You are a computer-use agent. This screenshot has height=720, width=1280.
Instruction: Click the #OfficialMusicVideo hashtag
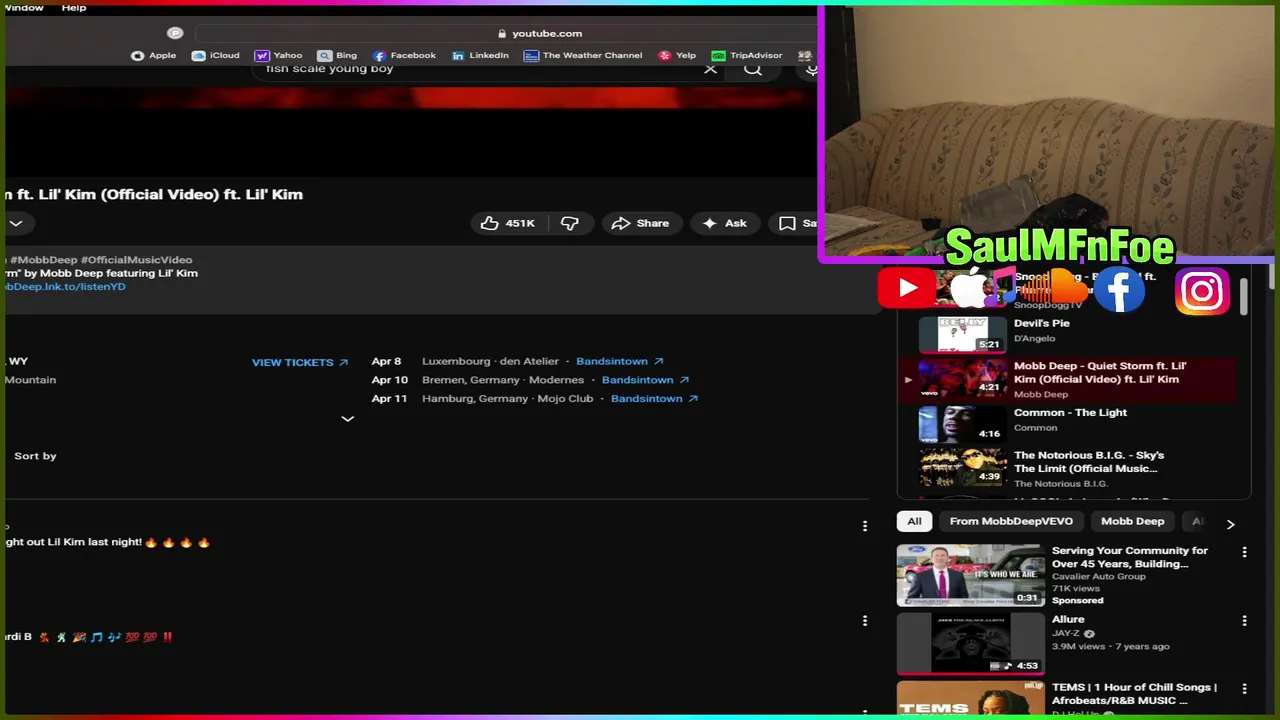(137, 260)
